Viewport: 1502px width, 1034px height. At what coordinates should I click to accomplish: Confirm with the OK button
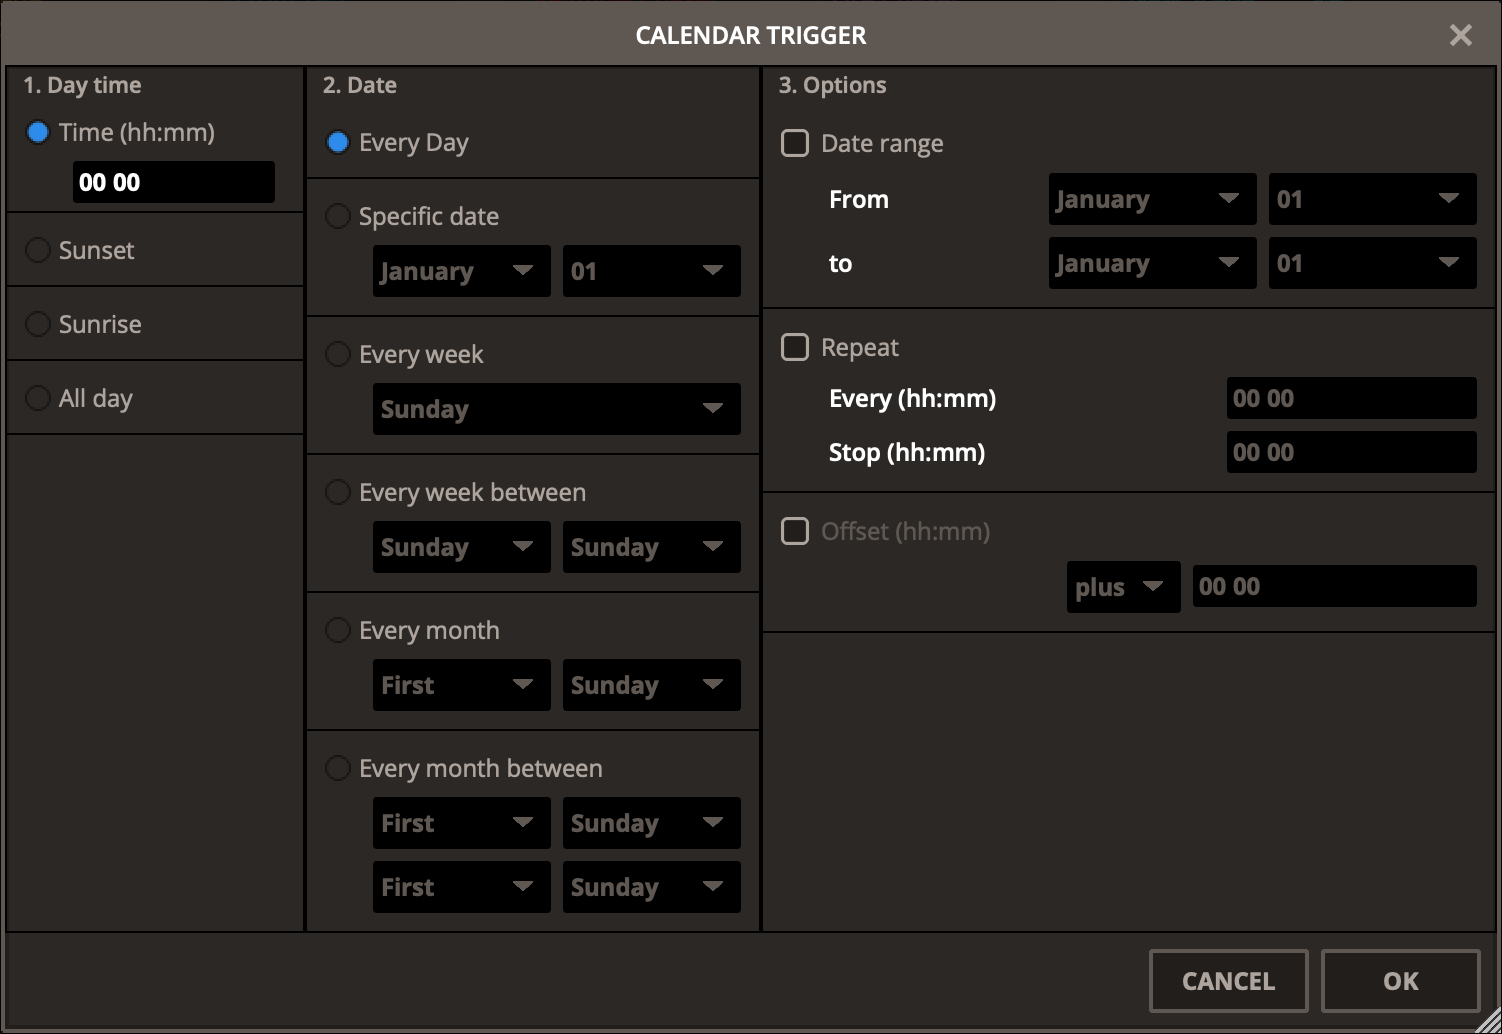(x=1400, y=981)
